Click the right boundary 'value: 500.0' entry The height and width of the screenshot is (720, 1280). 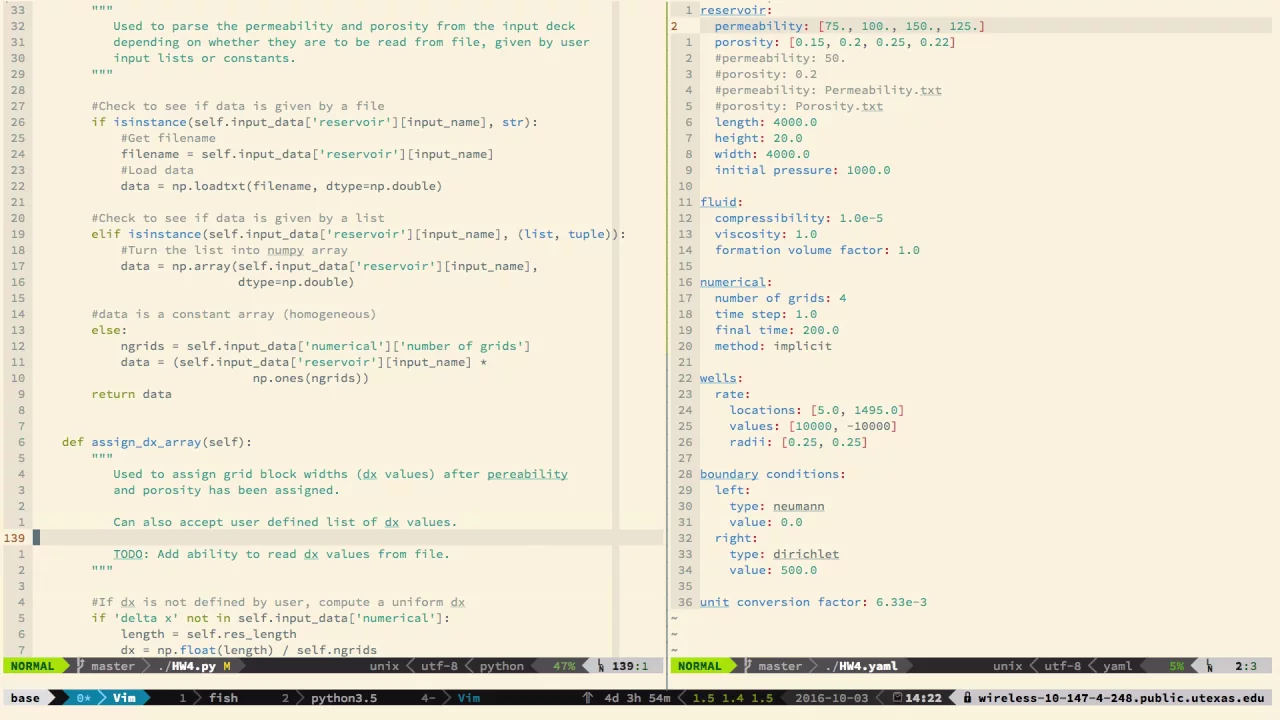click(773, 570)
